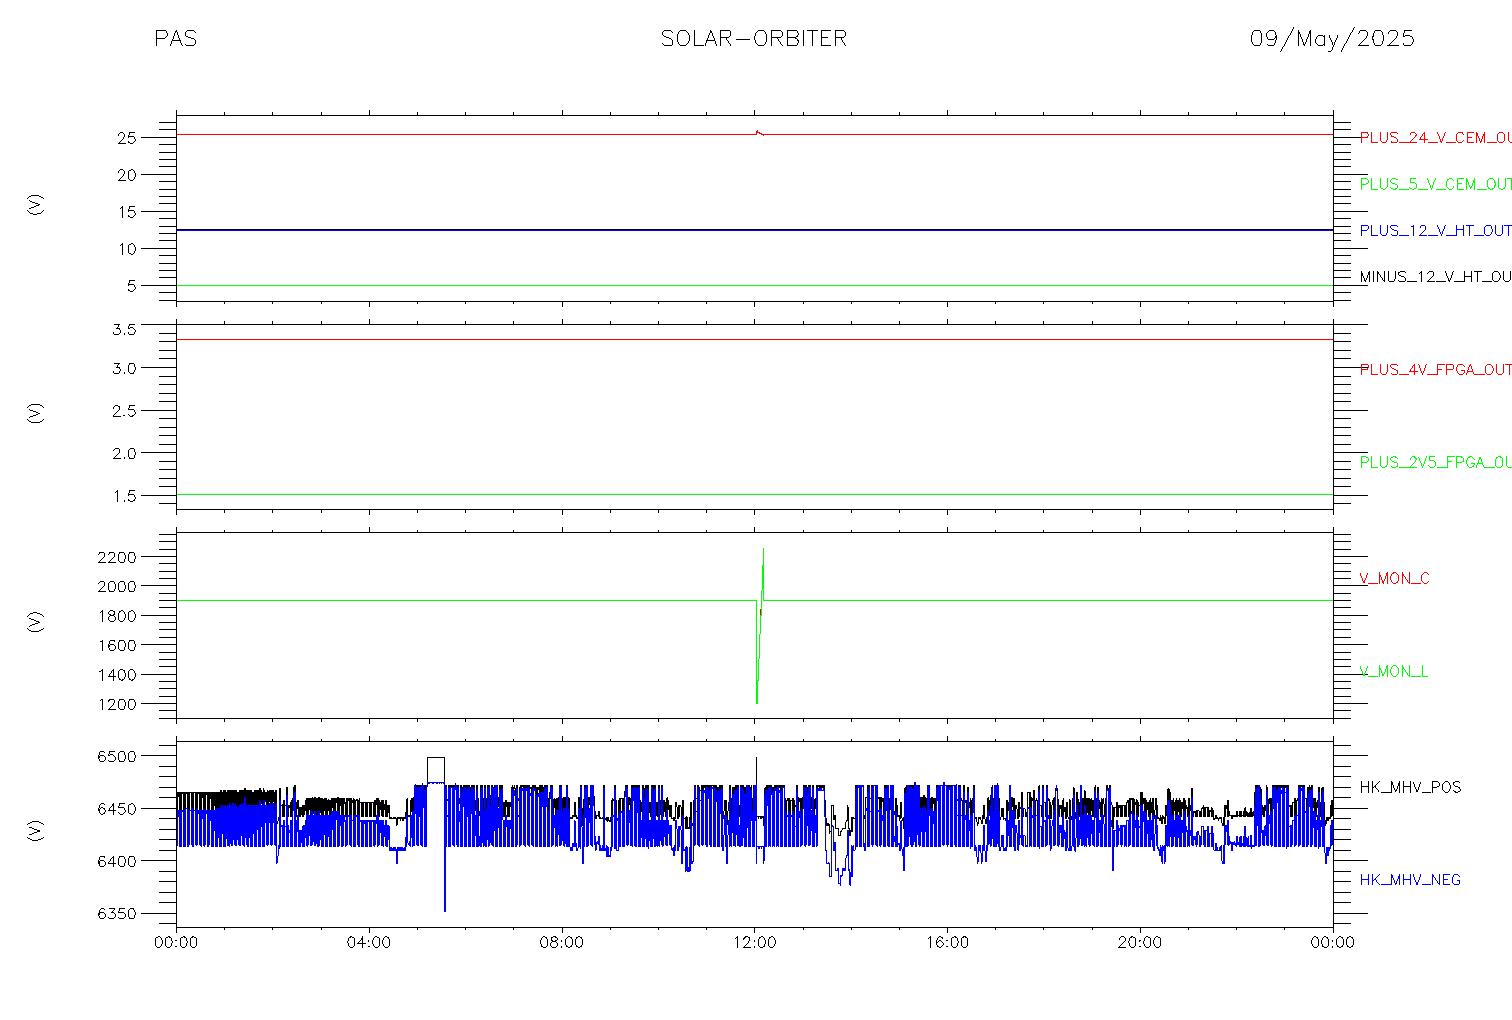The width and height of the screenshot is (1512, 1020).
Task: Select the red V_MON_C legend label
Action: pos(1394,578)
